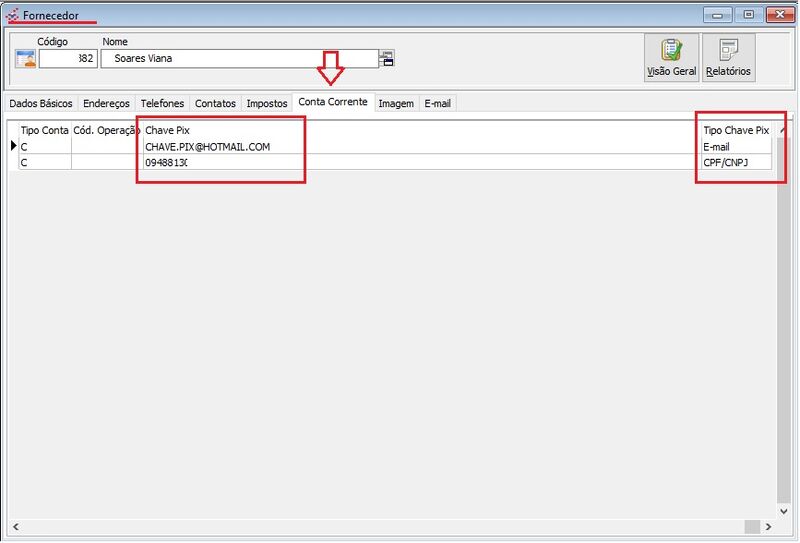Switch to the Imagem tab

click(396, 103)
